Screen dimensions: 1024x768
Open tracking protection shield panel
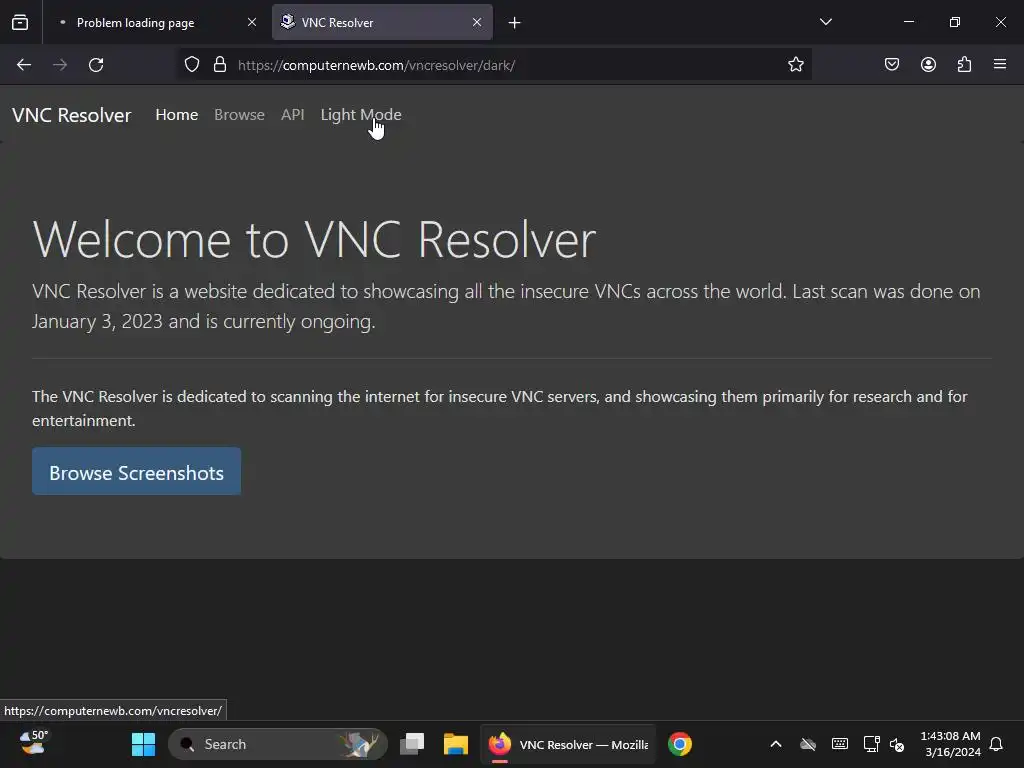click(191, 65)
